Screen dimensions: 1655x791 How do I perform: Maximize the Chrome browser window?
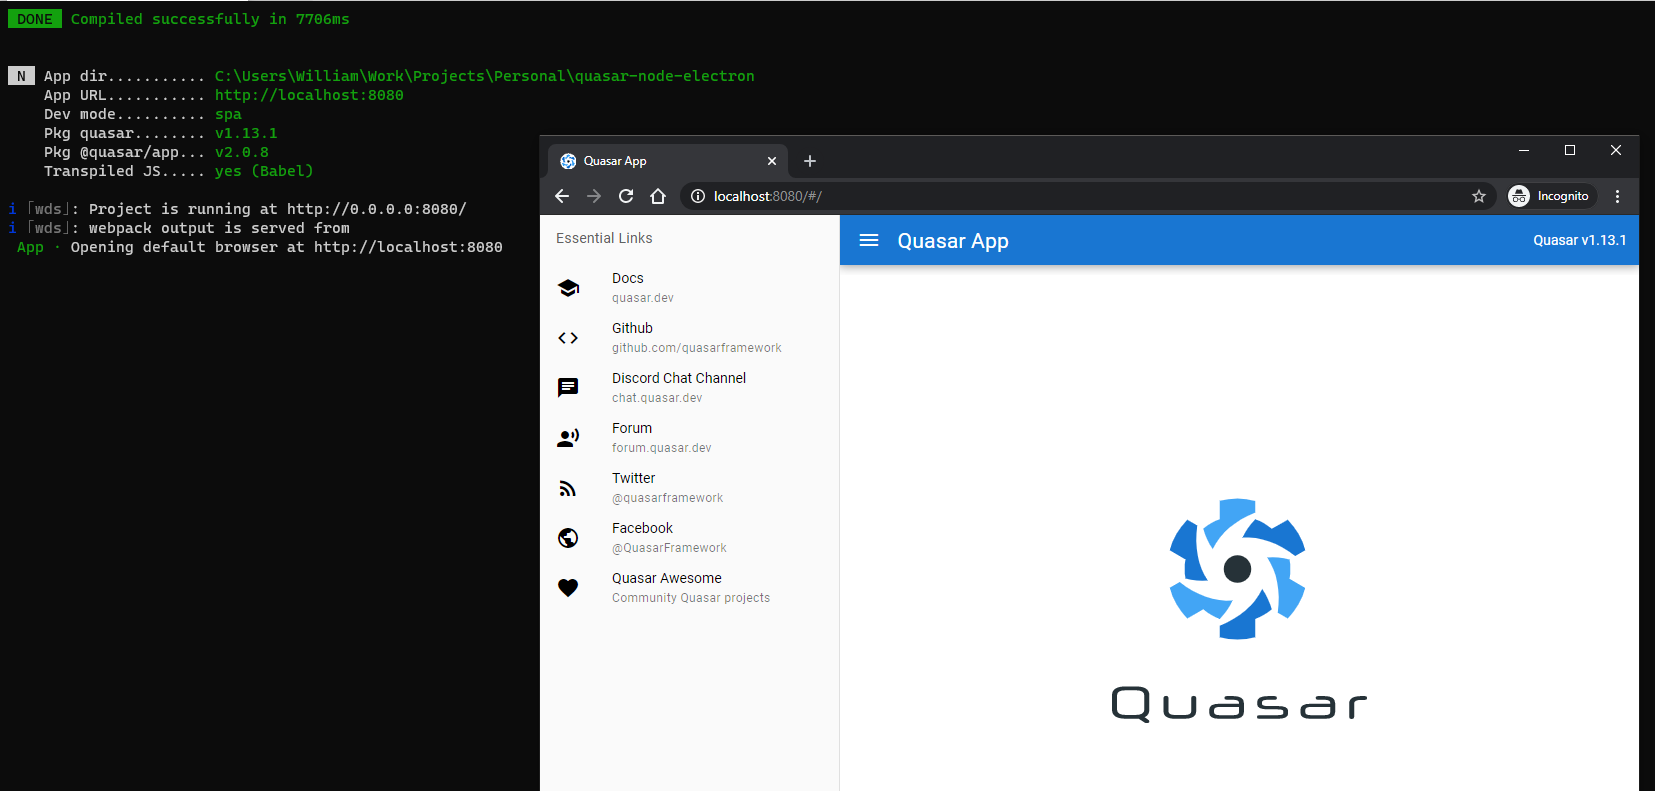coord(1570,150)
